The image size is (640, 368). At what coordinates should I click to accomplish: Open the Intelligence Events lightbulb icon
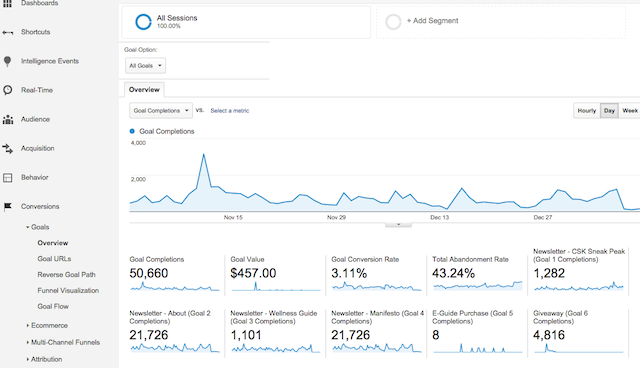tap(7, 61)
